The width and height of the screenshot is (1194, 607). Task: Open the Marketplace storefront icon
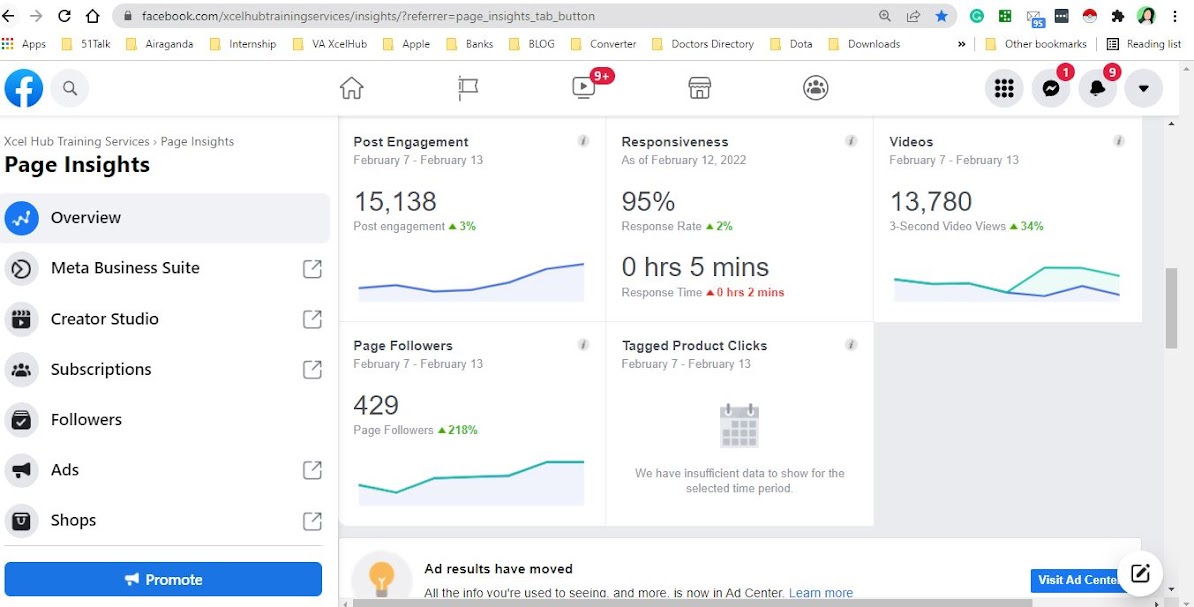[700, 88]
